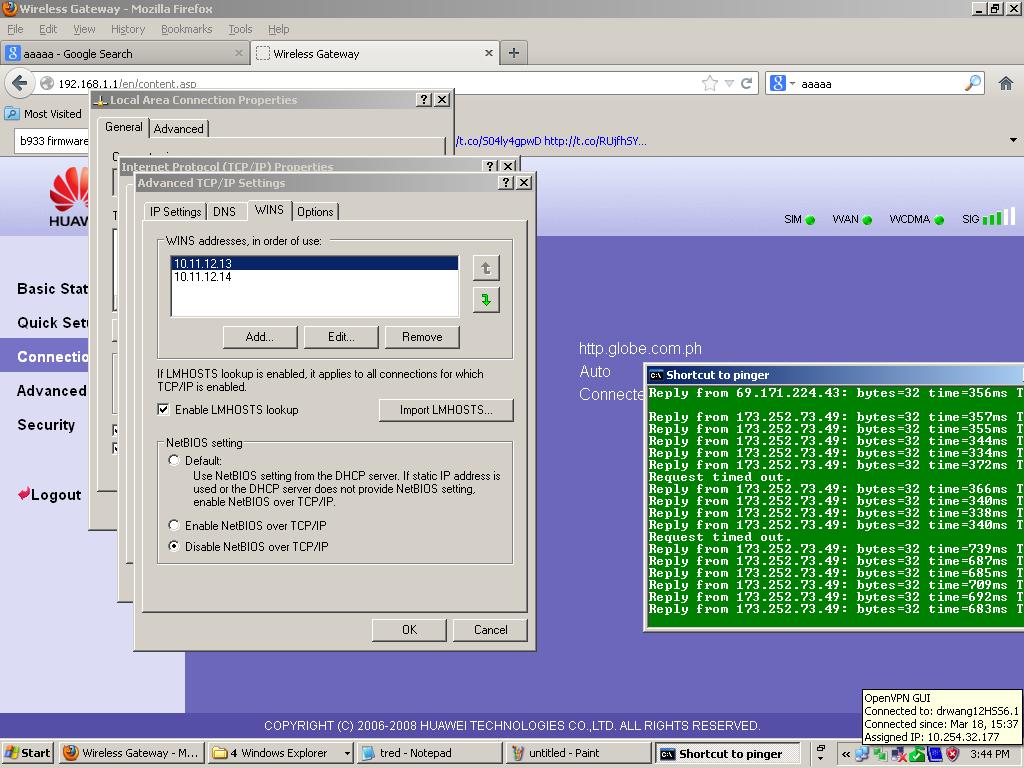Select Enable NetBIOS over TCP/IP
Screen dimensions: 1024x768
coord(174,525)
